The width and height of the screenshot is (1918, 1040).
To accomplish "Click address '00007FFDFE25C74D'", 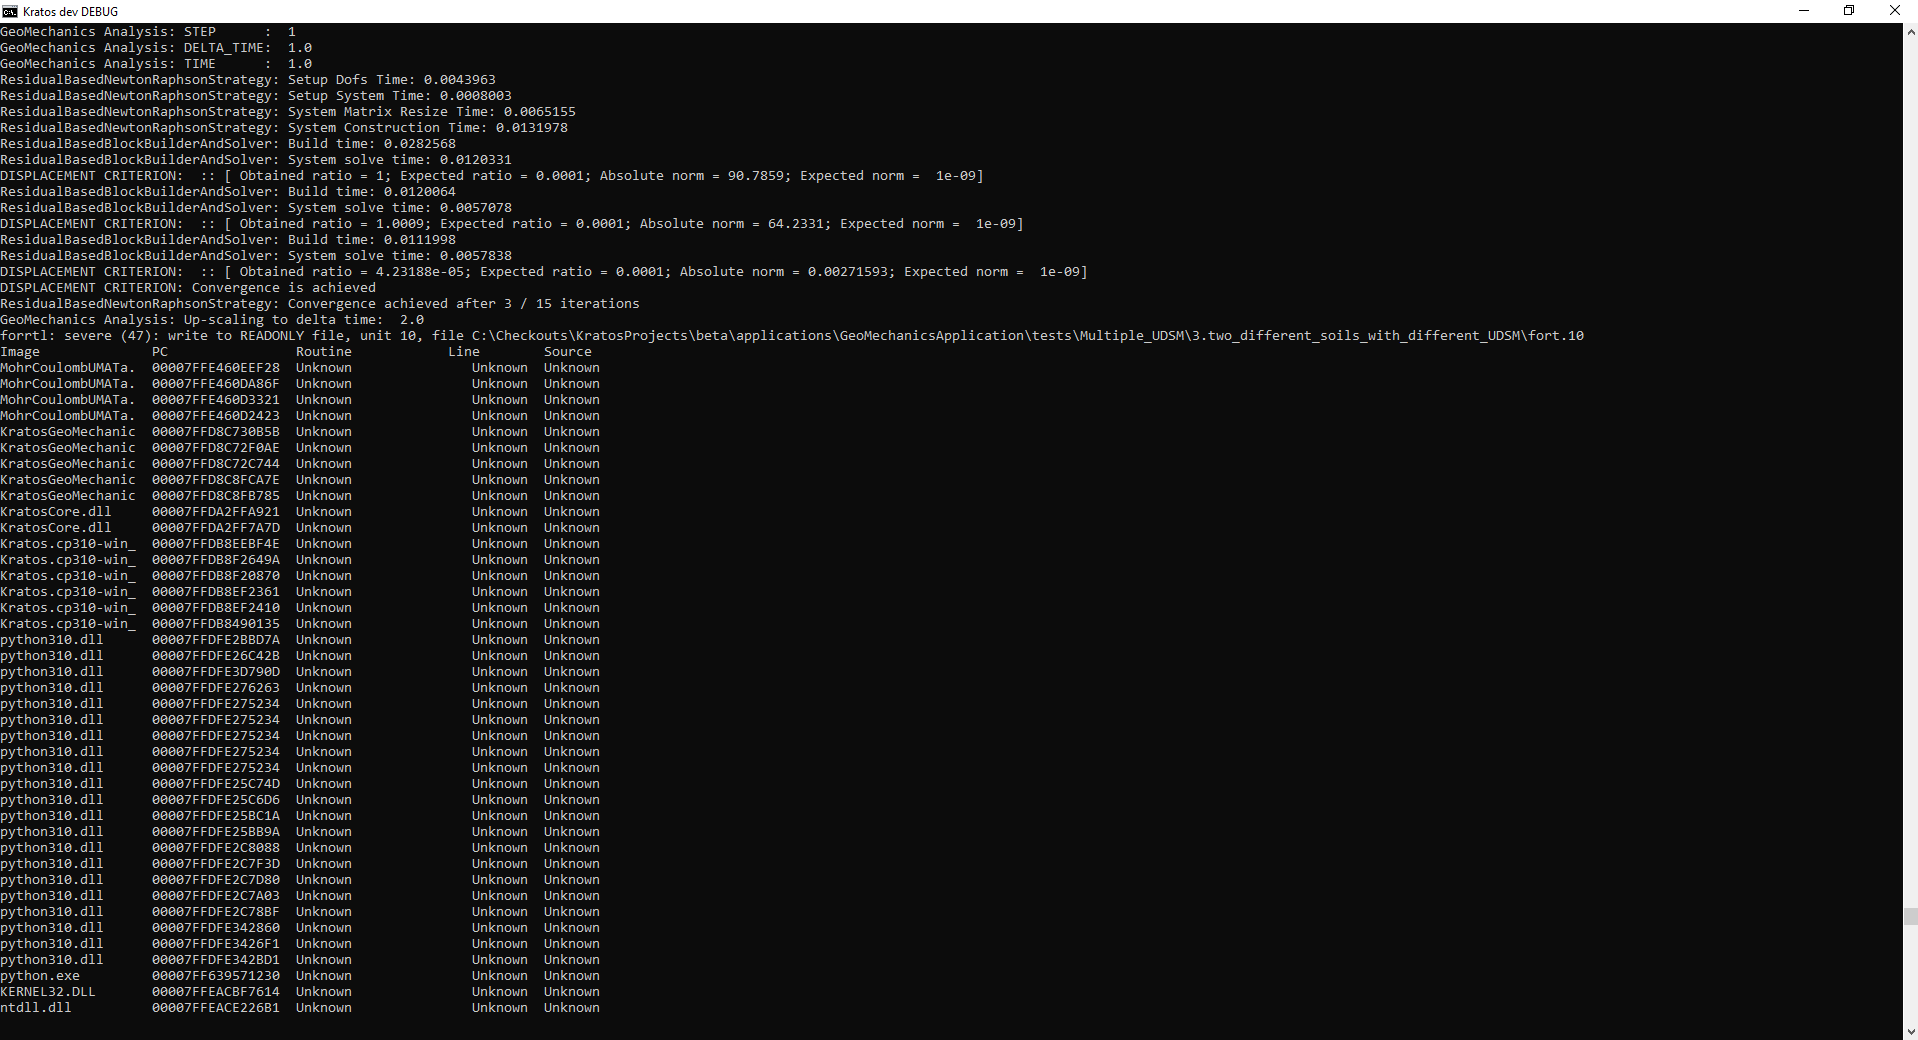I will tap(216, 784).
